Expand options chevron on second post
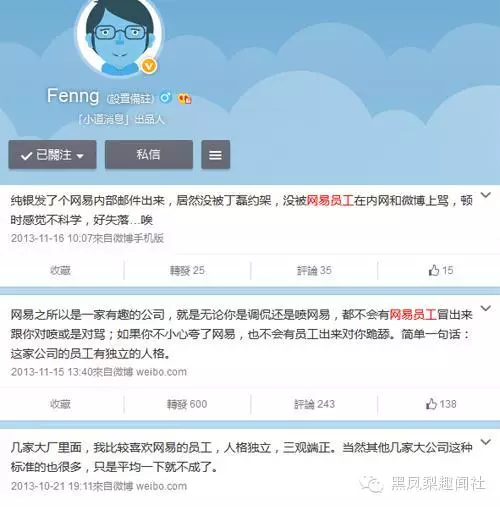The image size is (500, 507). [486, 308]
